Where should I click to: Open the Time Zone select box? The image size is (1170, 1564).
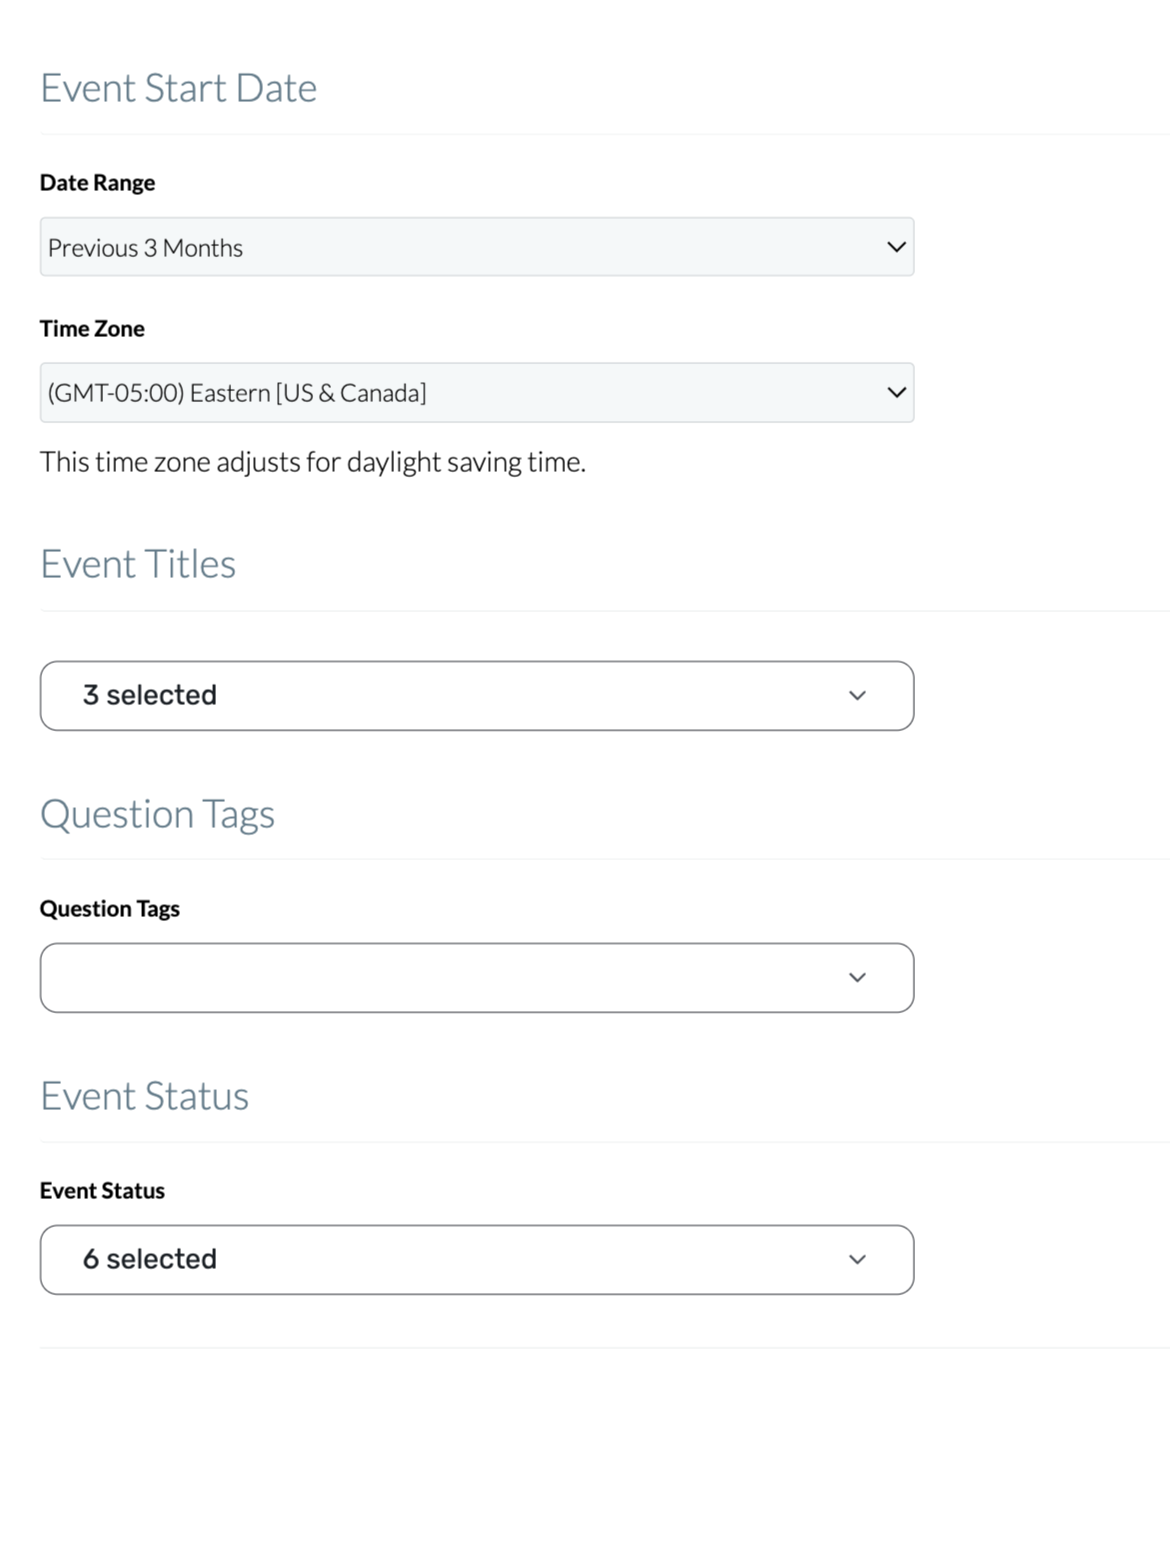pos(476,392)
